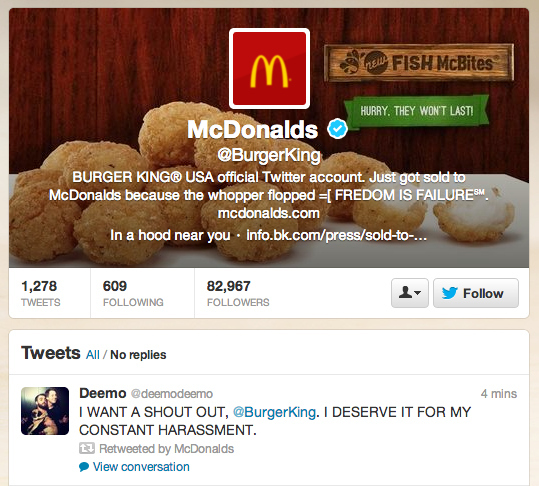Open the info.bk.com press link
This screenshot has width=539, height=486.
337,235
